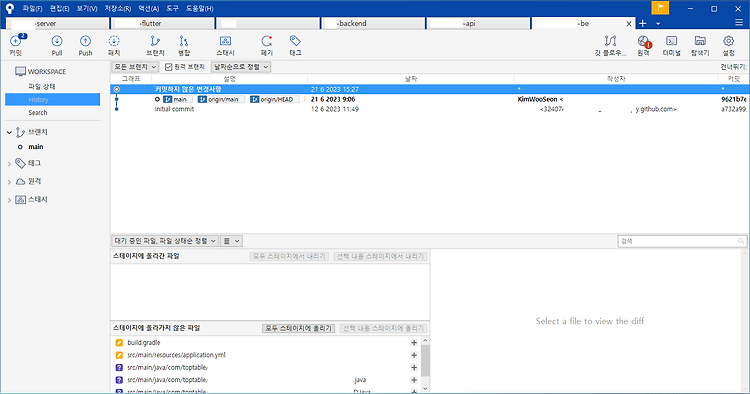Screen dimensions: 750x394
Task: Open the pending files sort (대기 중인 파일) dropdown
Action: [165, 241]
